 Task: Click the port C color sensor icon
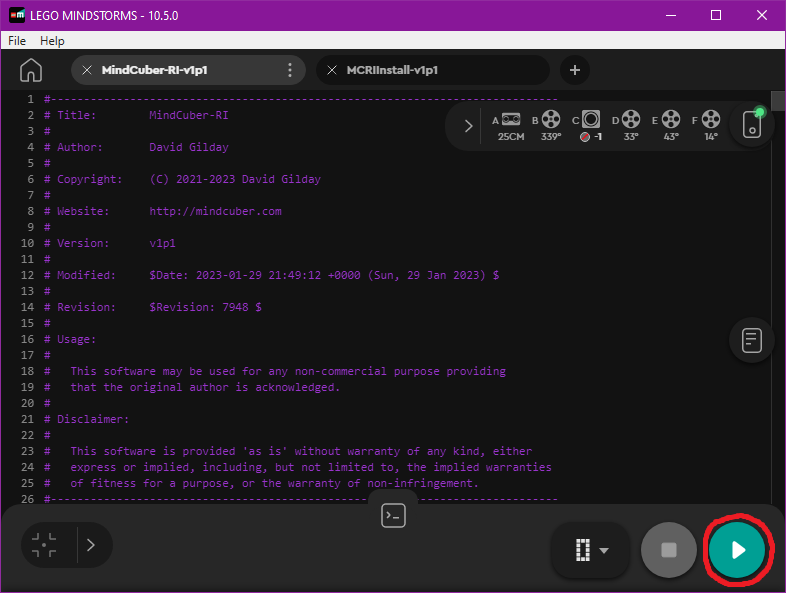click(x=591, y=120)
